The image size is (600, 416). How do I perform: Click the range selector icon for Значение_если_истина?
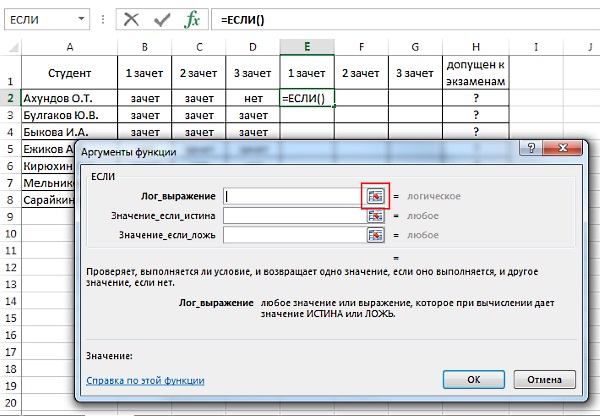click(x=375, y=216)
